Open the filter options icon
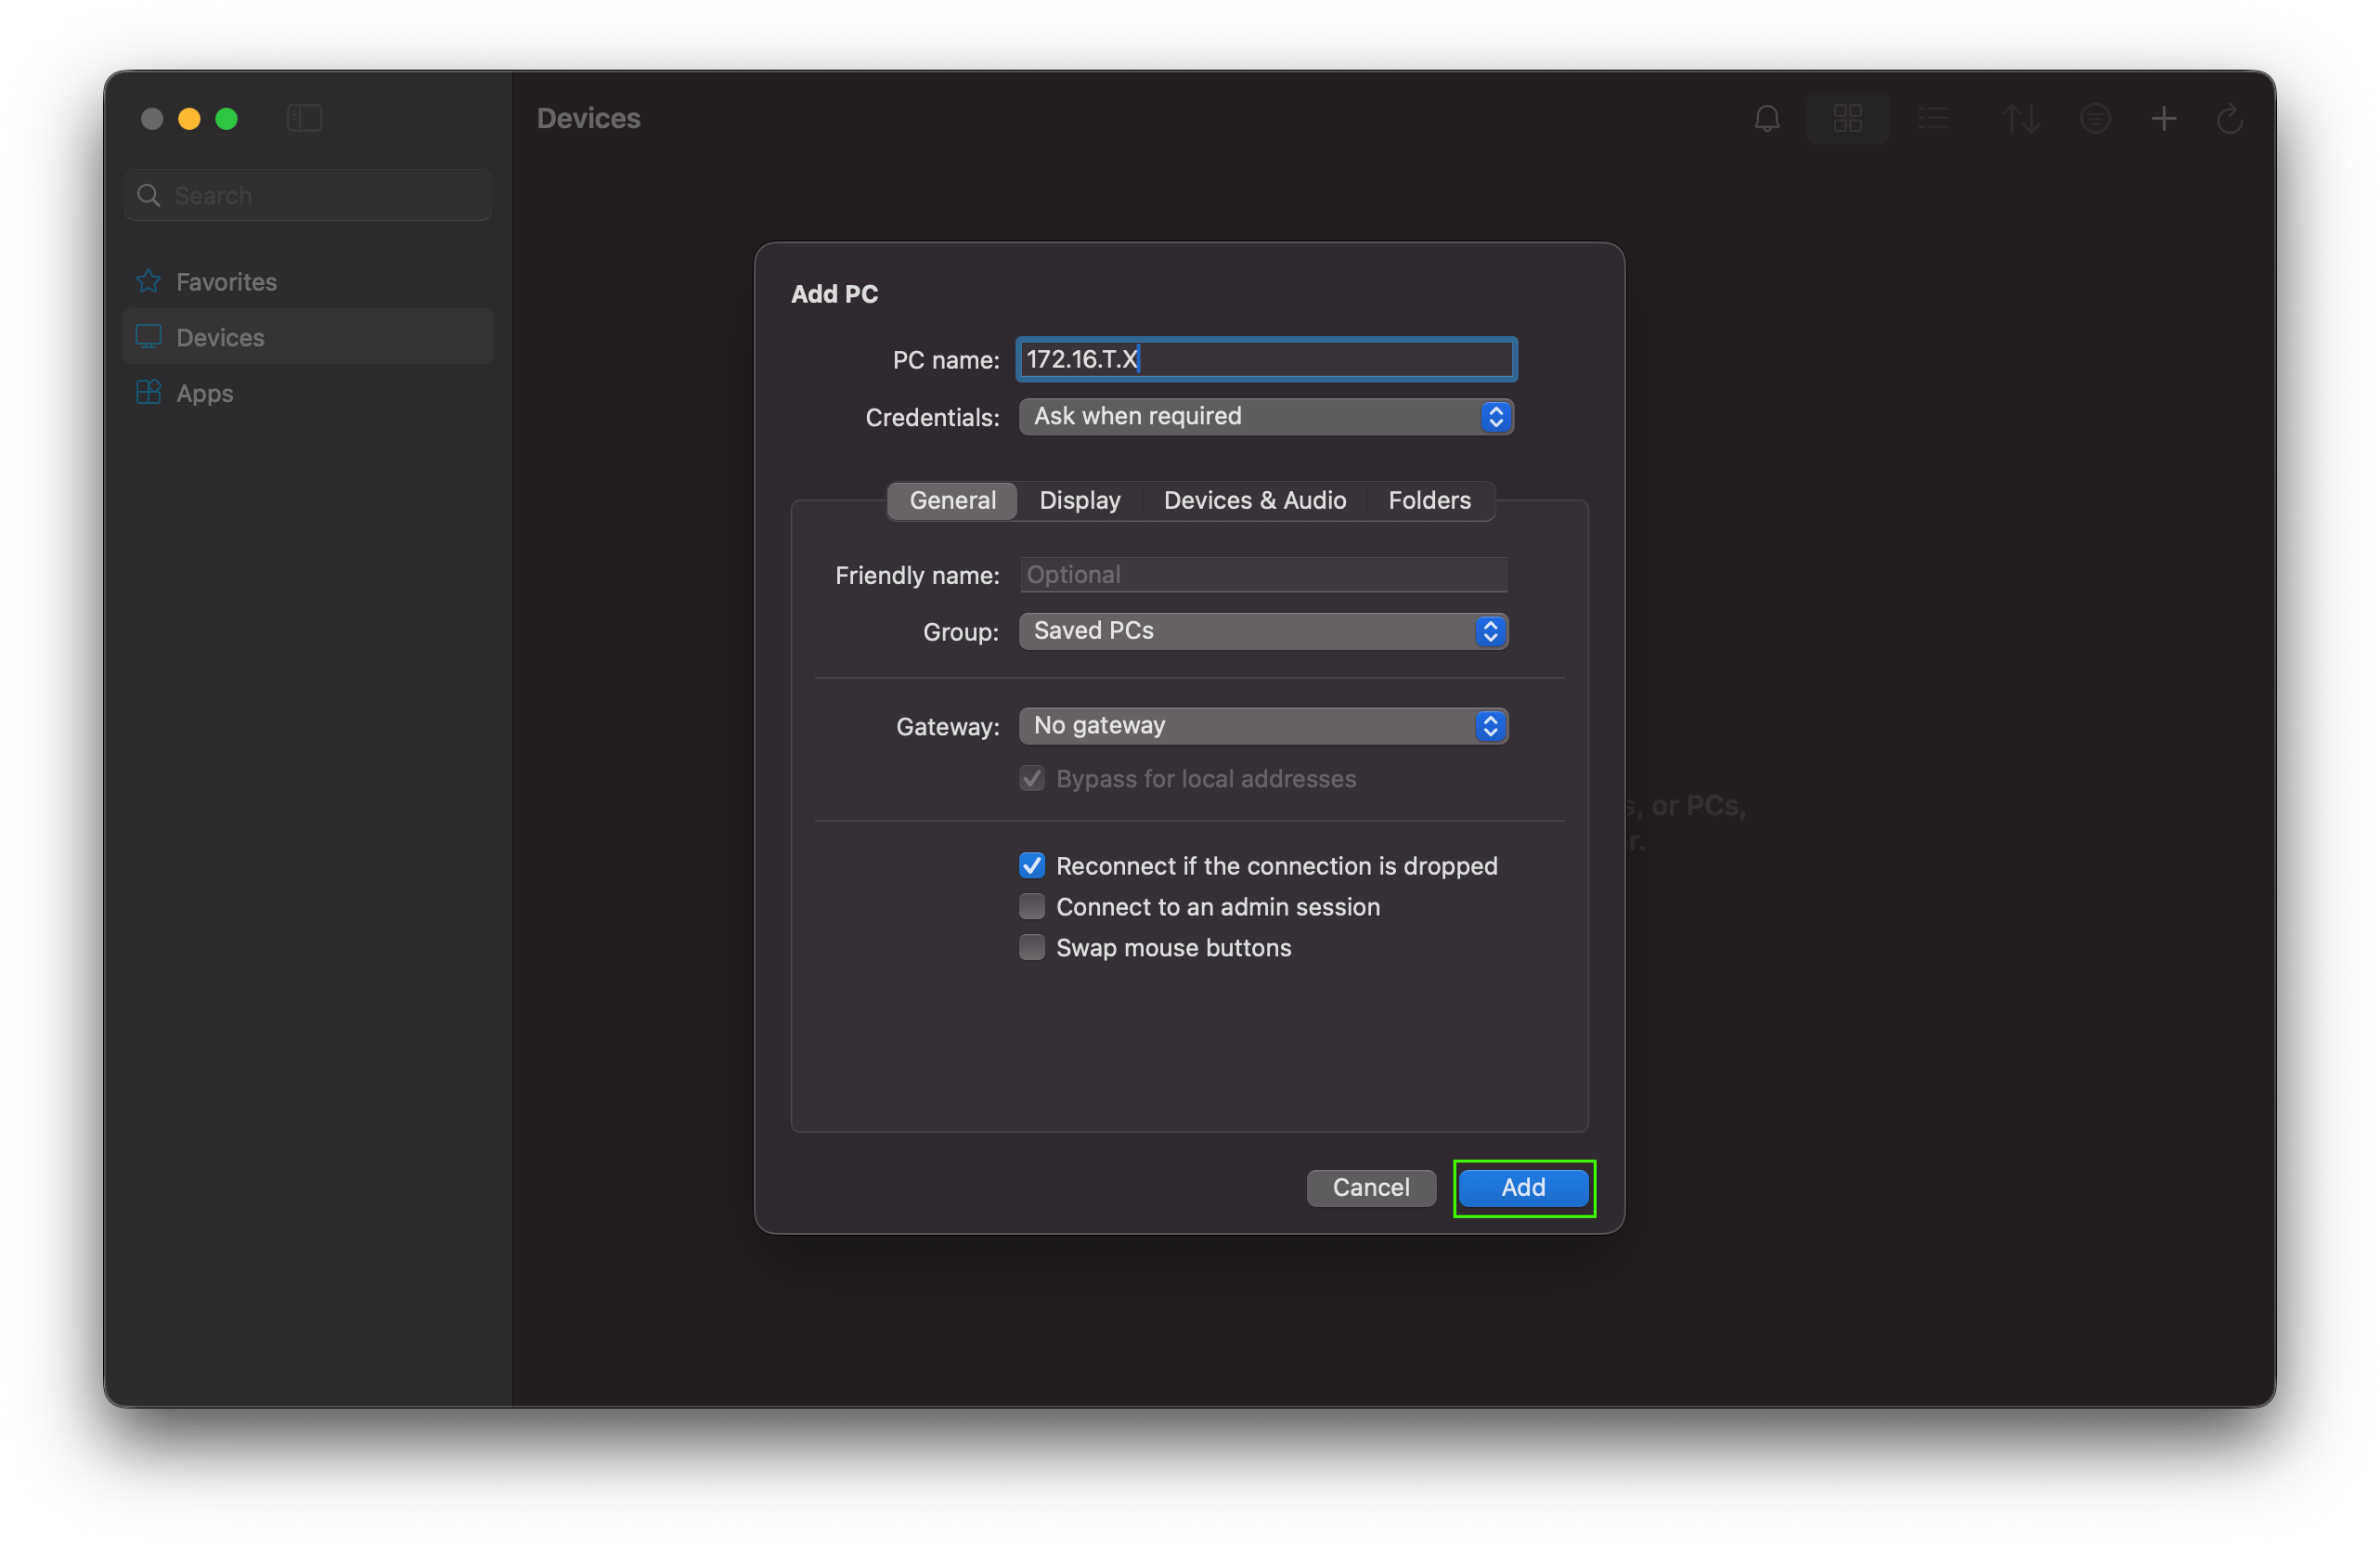Viewport: 2380px width, 1545px height. [2094, 119]
